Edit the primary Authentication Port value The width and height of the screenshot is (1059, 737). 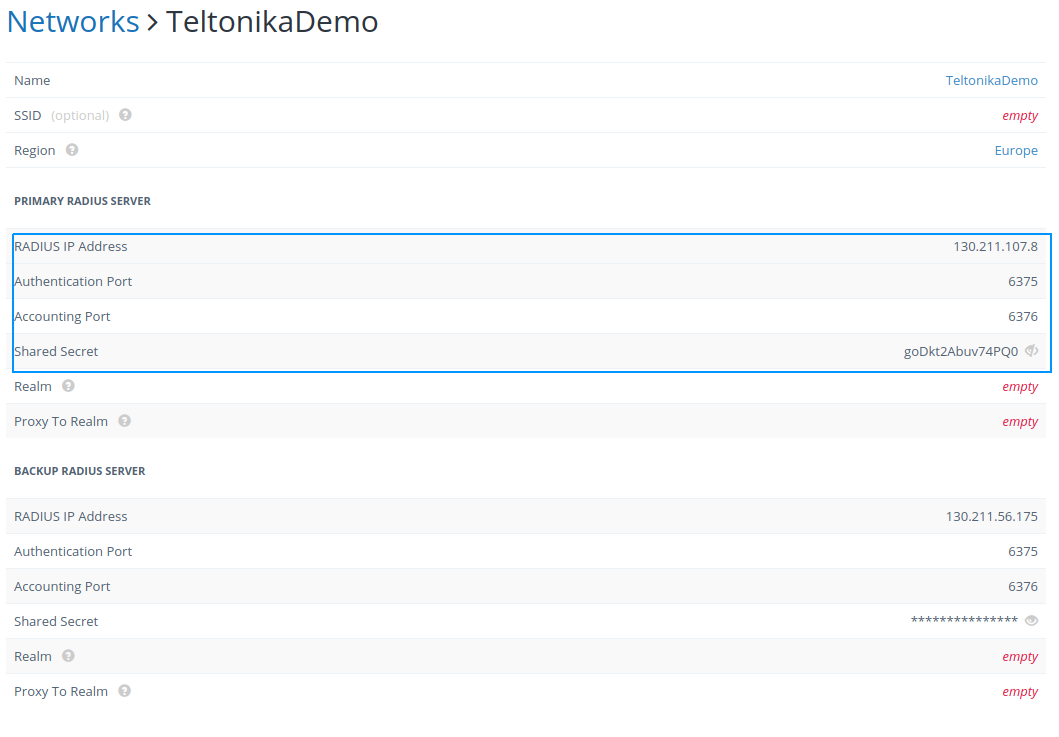1022,282
